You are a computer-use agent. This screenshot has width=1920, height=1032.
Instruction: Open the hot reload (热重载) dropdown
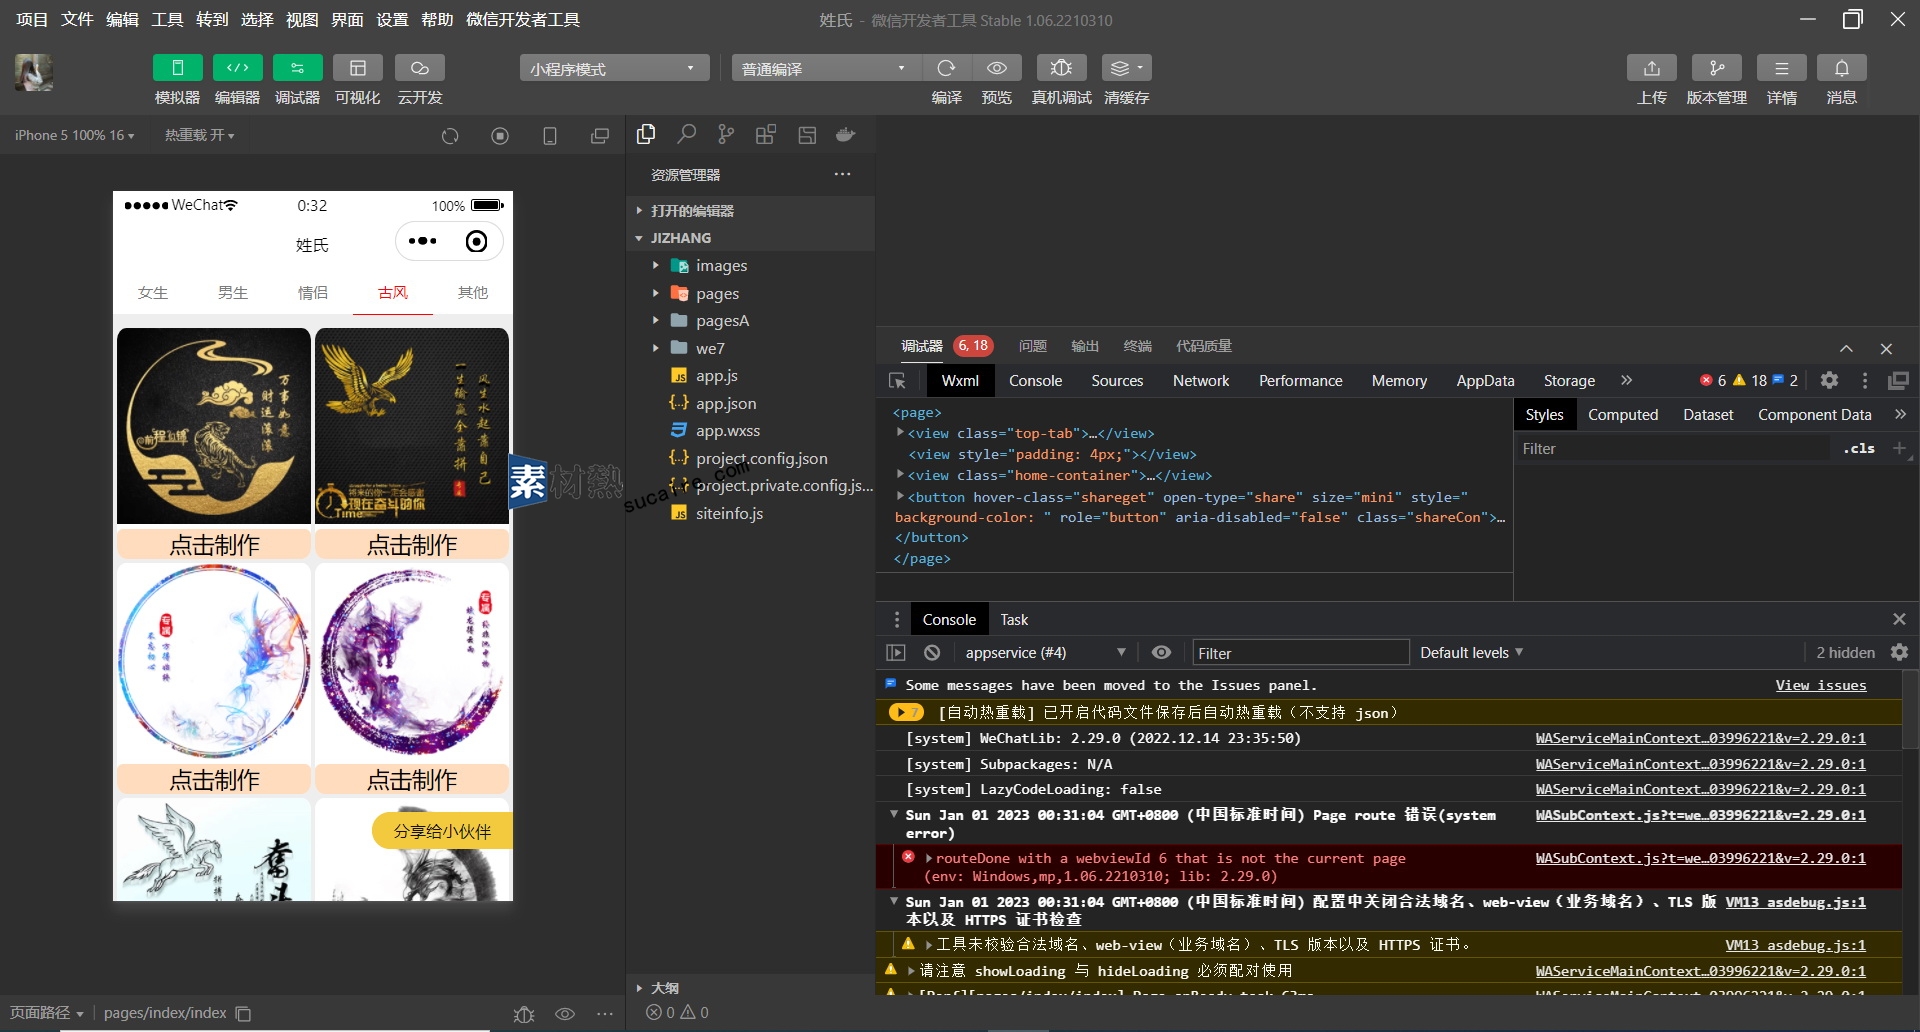pyautogui.click(x=200, y=135)
